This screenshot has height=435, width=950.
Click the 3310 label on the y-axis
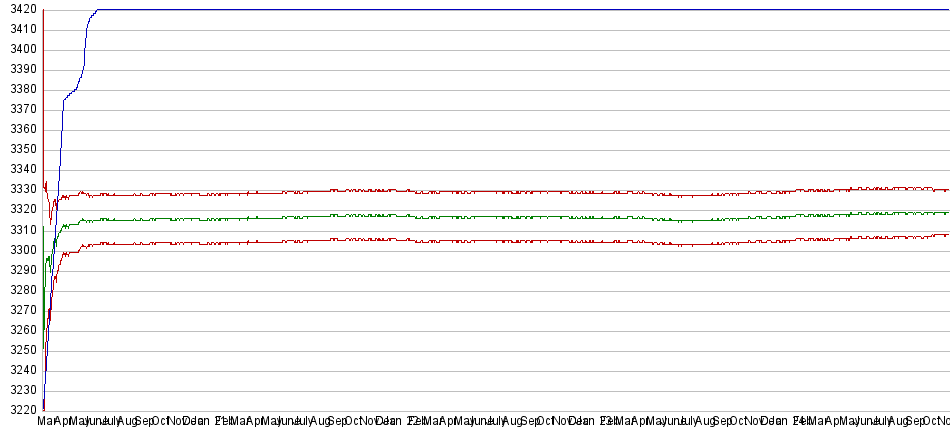19,229
